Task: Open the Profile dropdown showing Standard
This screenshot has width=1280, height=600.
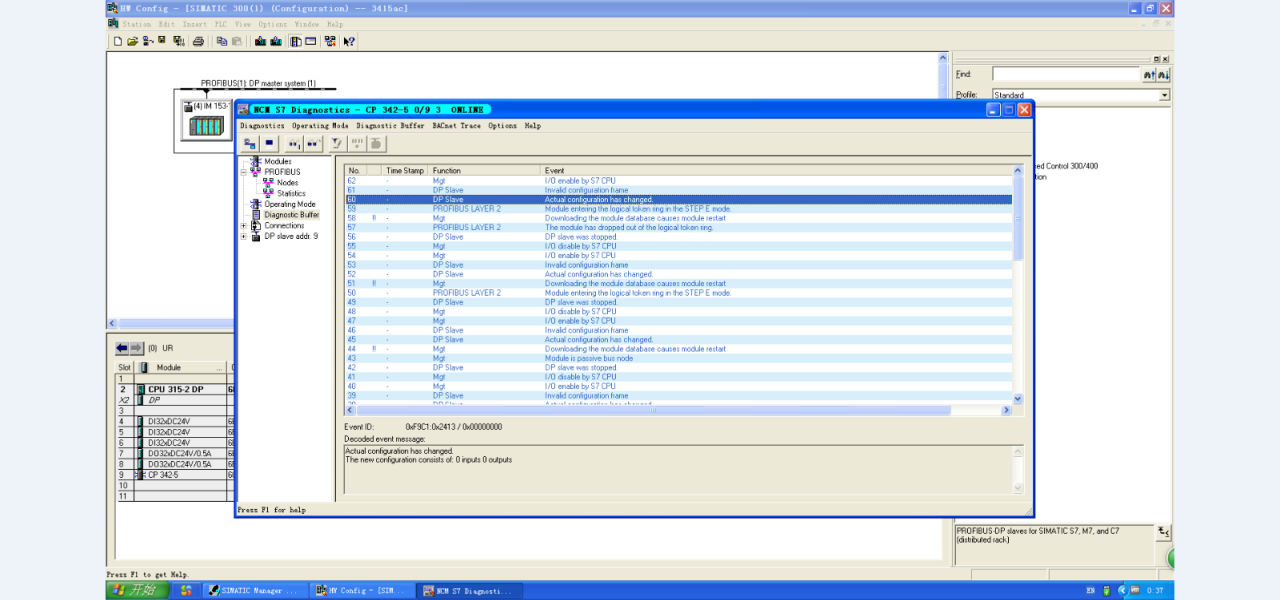Action: pos(1164,95)
